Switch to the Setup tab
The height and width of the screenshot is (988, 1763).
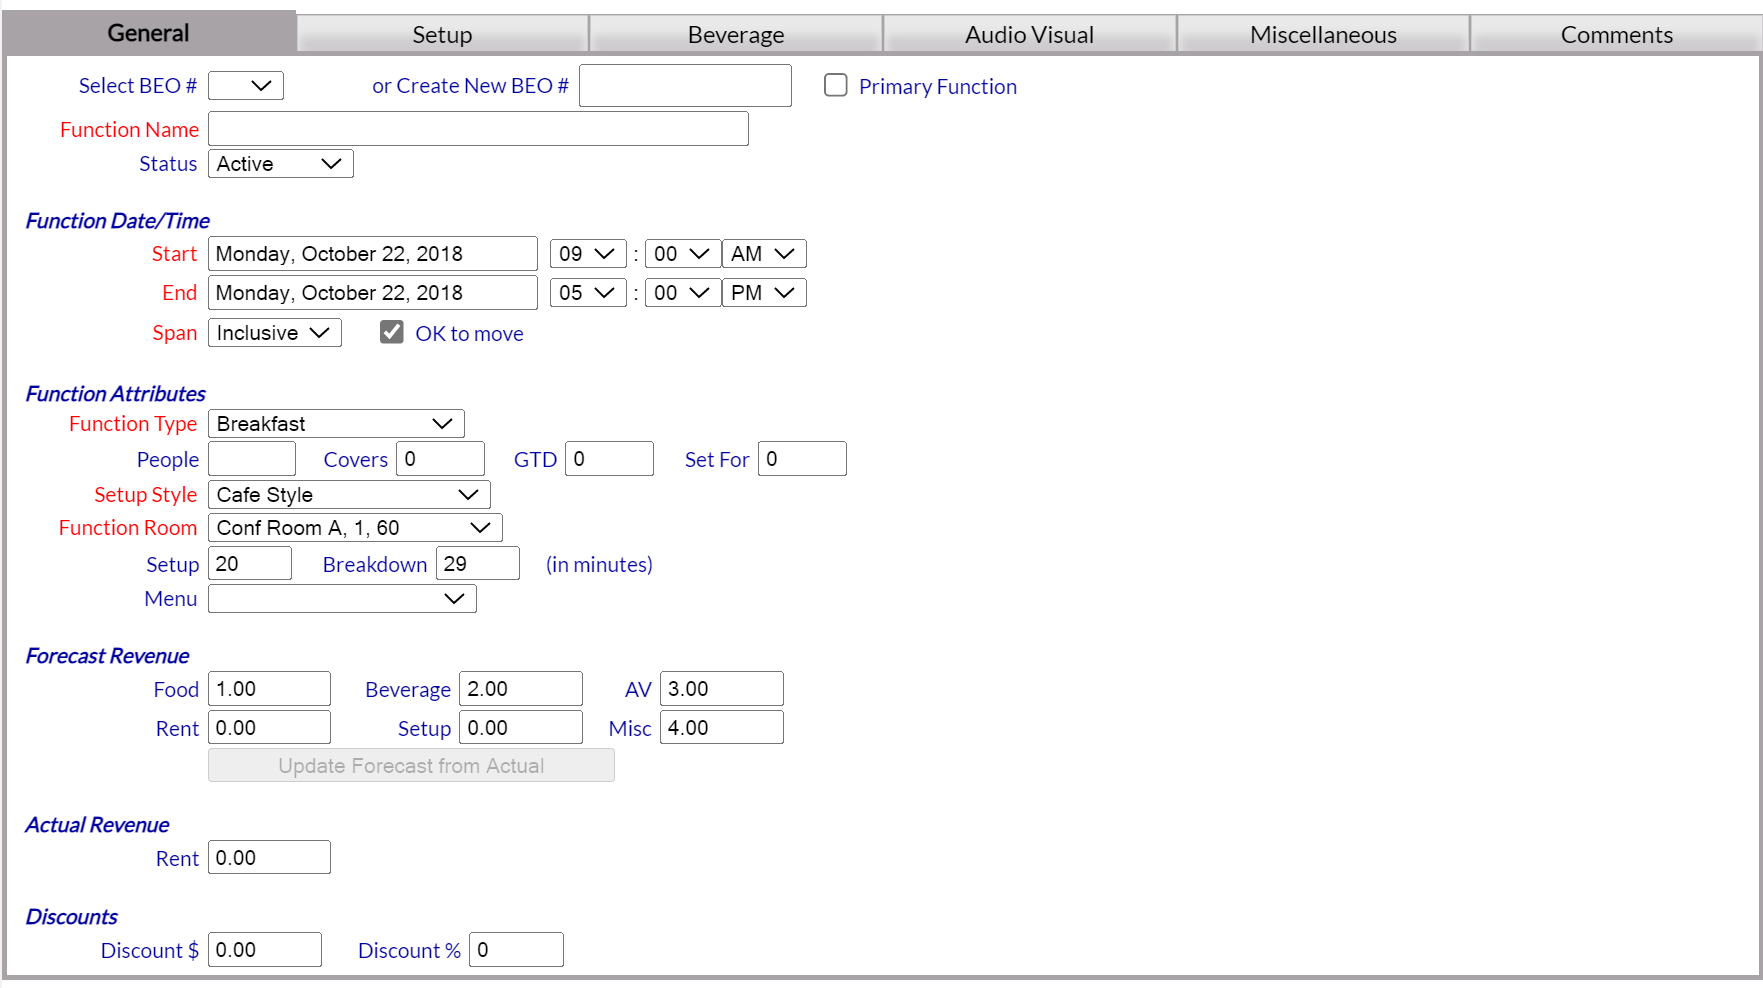point(441,33)
